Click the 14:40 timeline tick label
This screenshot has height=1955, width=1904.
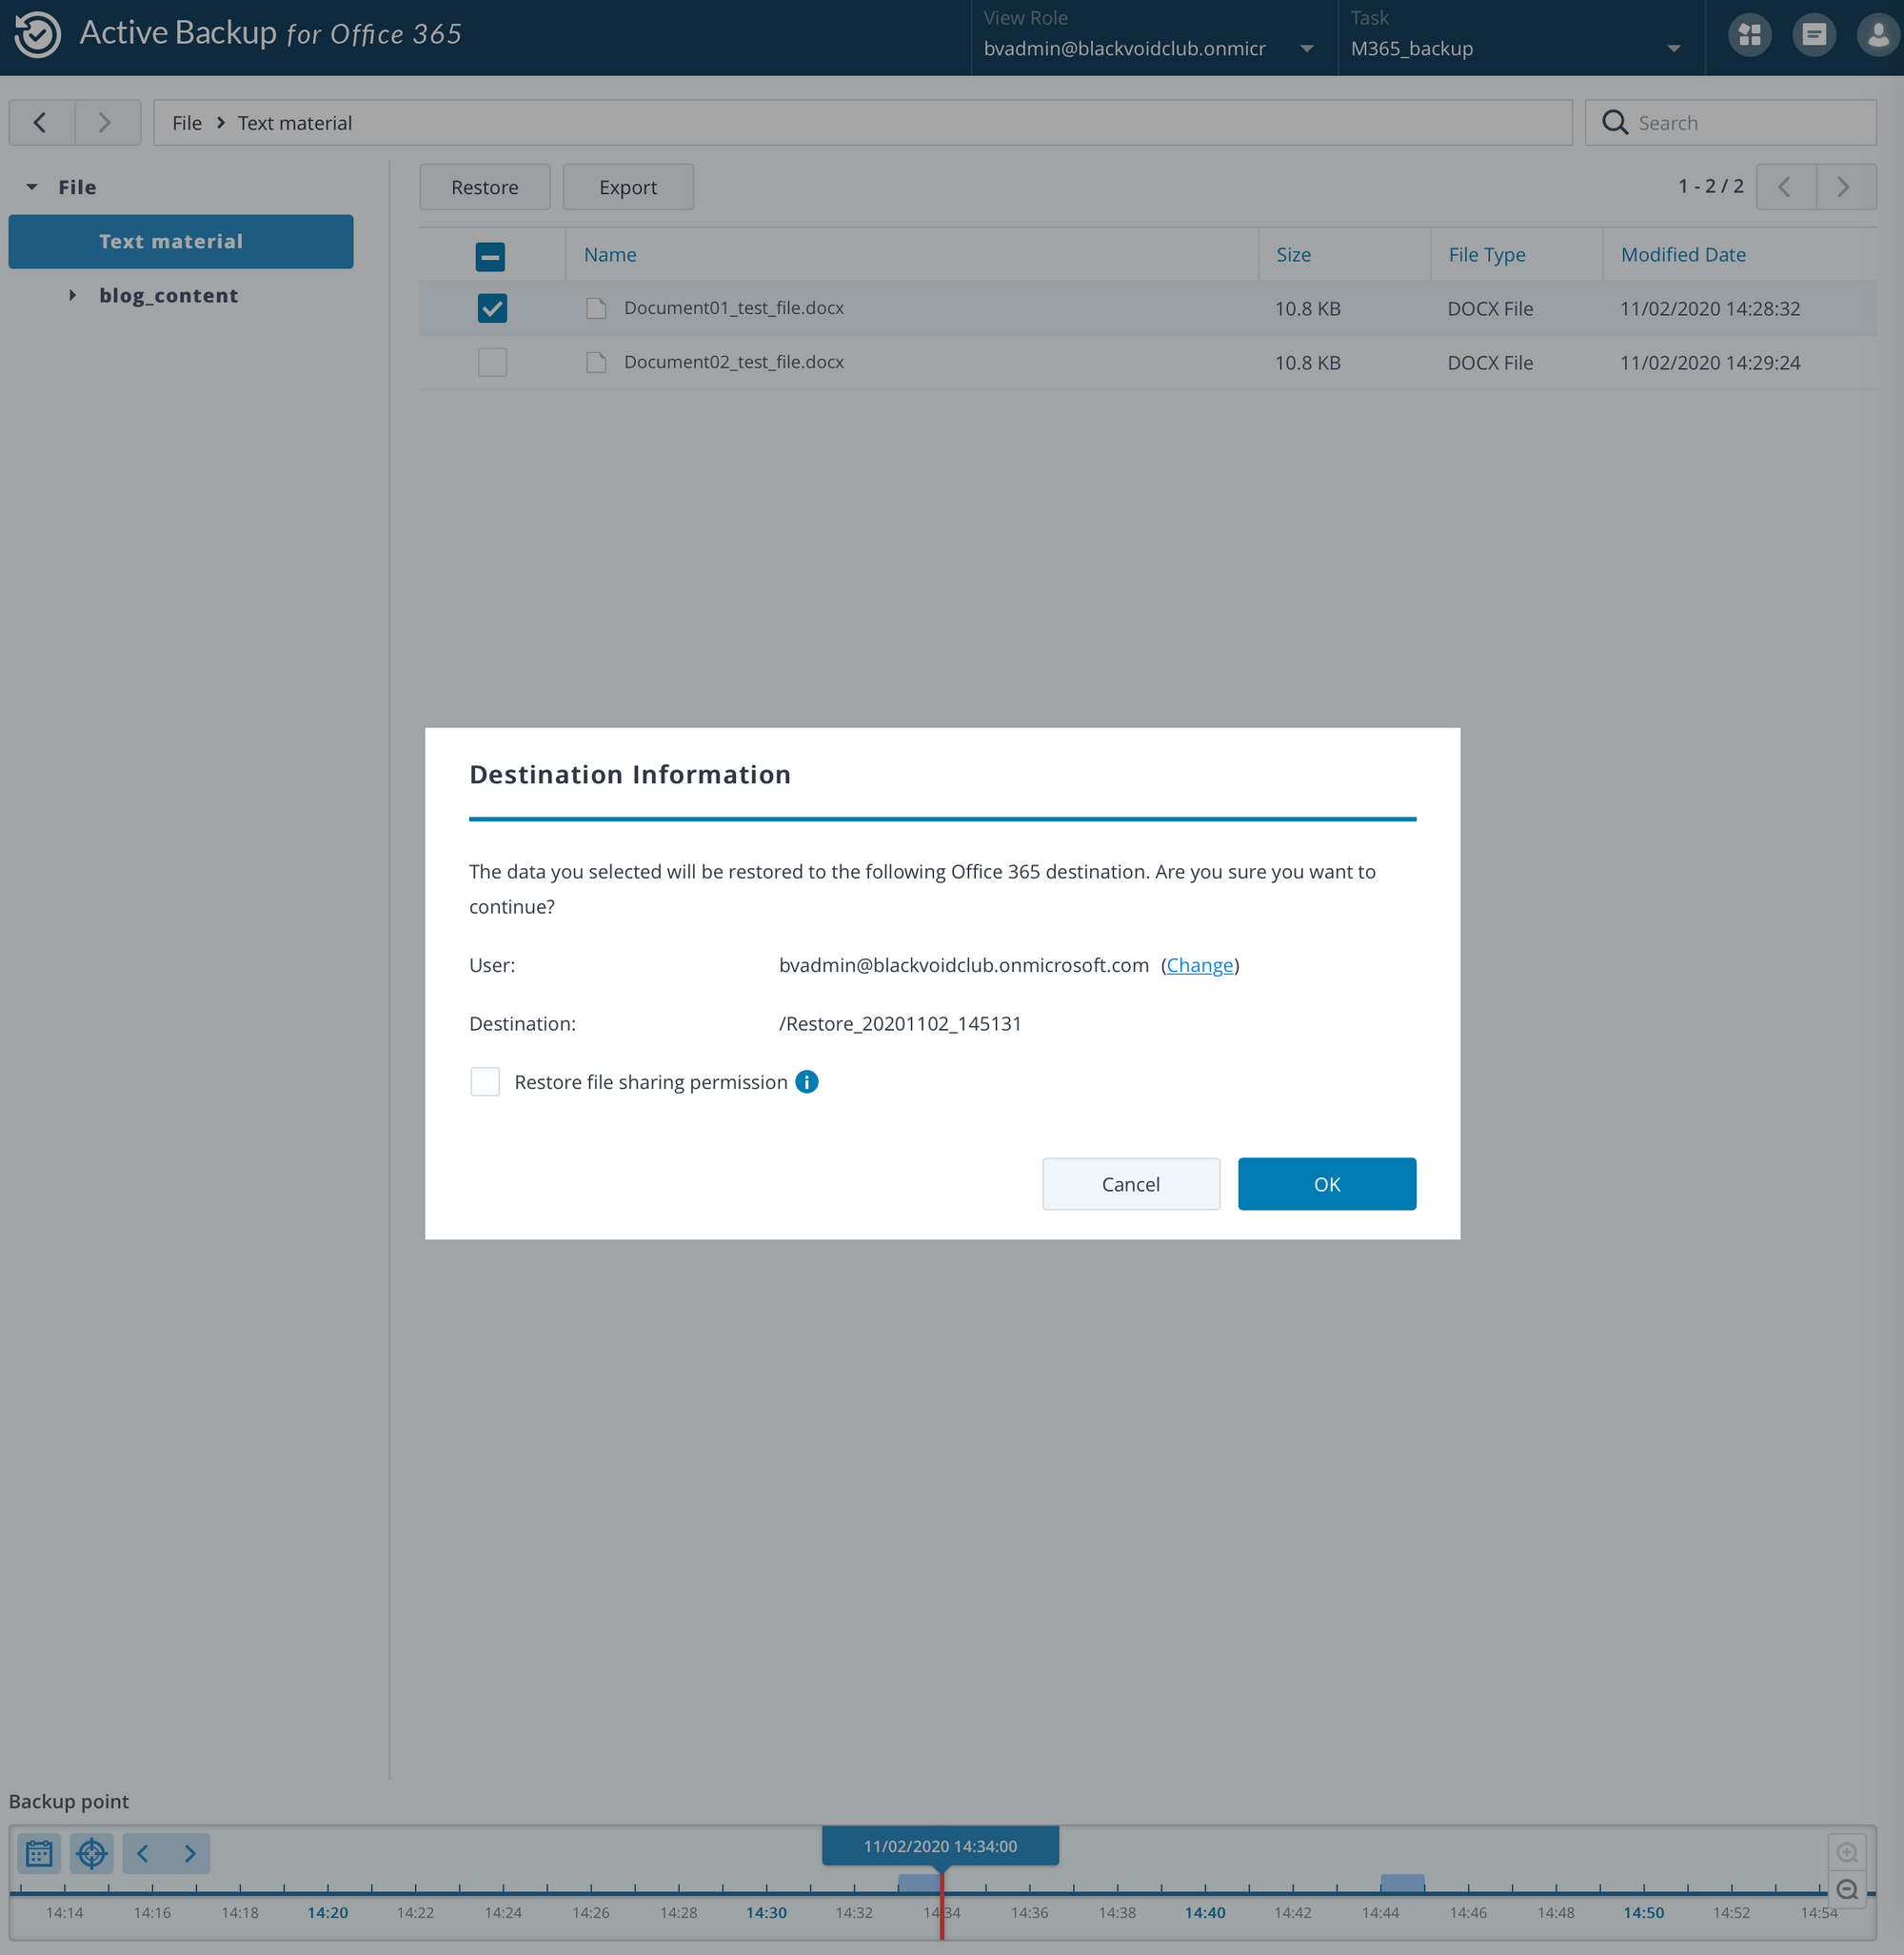pos(1205,1912)
